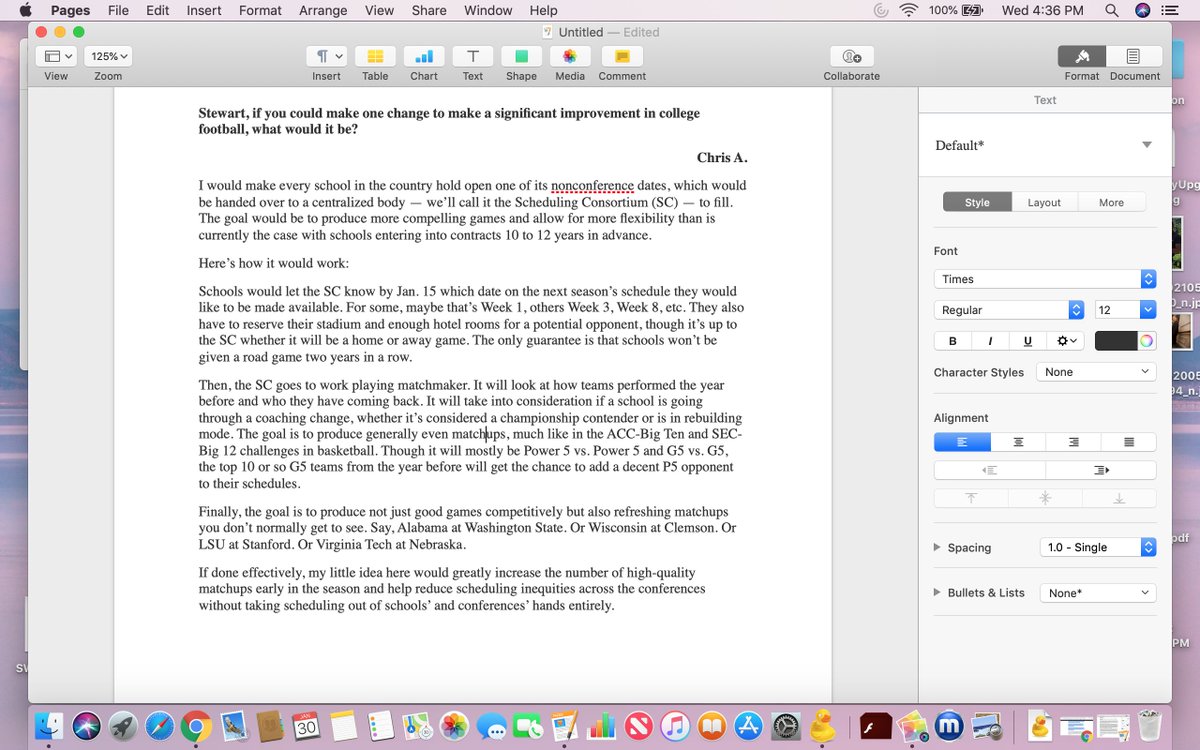Open the Regular typeface dropdown
1200x750 pixels.
(x=1009, y=310)
